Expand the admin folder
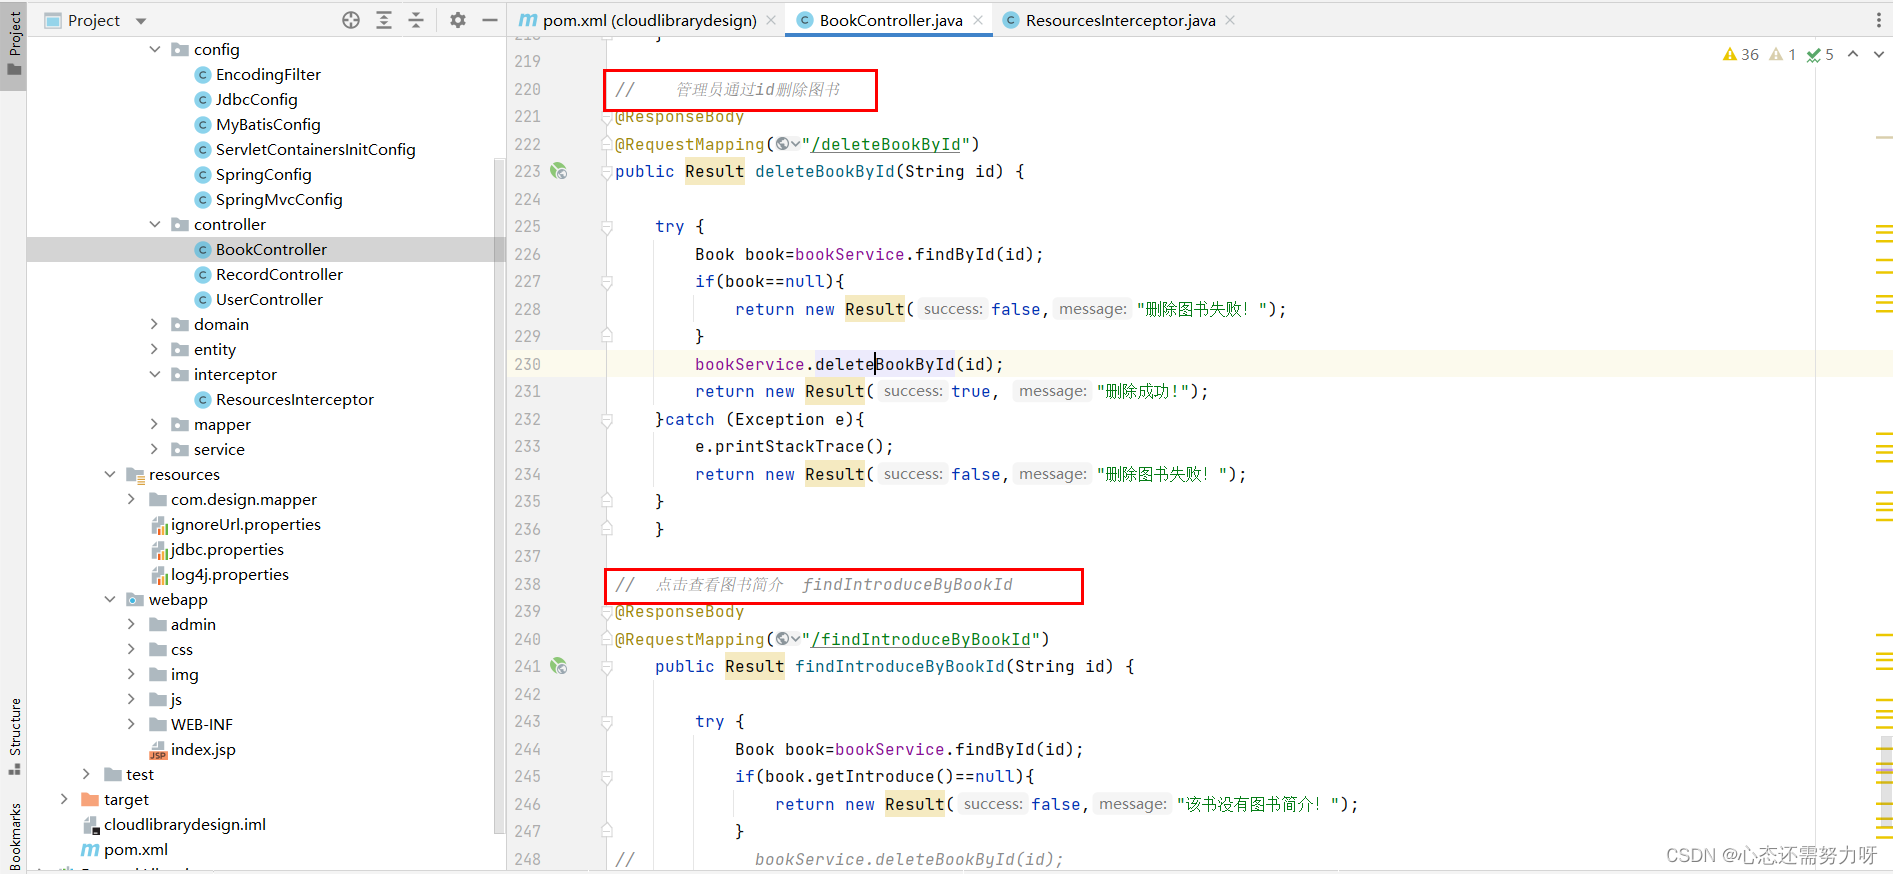 (x=131, y=624)
